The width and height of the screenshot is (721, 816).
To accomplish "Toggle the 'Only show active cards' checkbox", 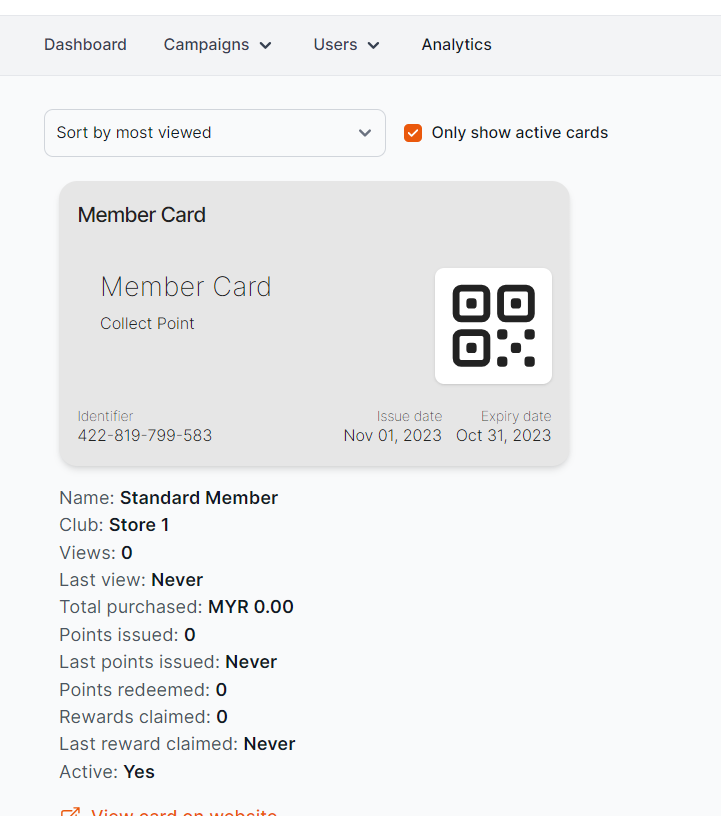I will (x=413, y=133).
